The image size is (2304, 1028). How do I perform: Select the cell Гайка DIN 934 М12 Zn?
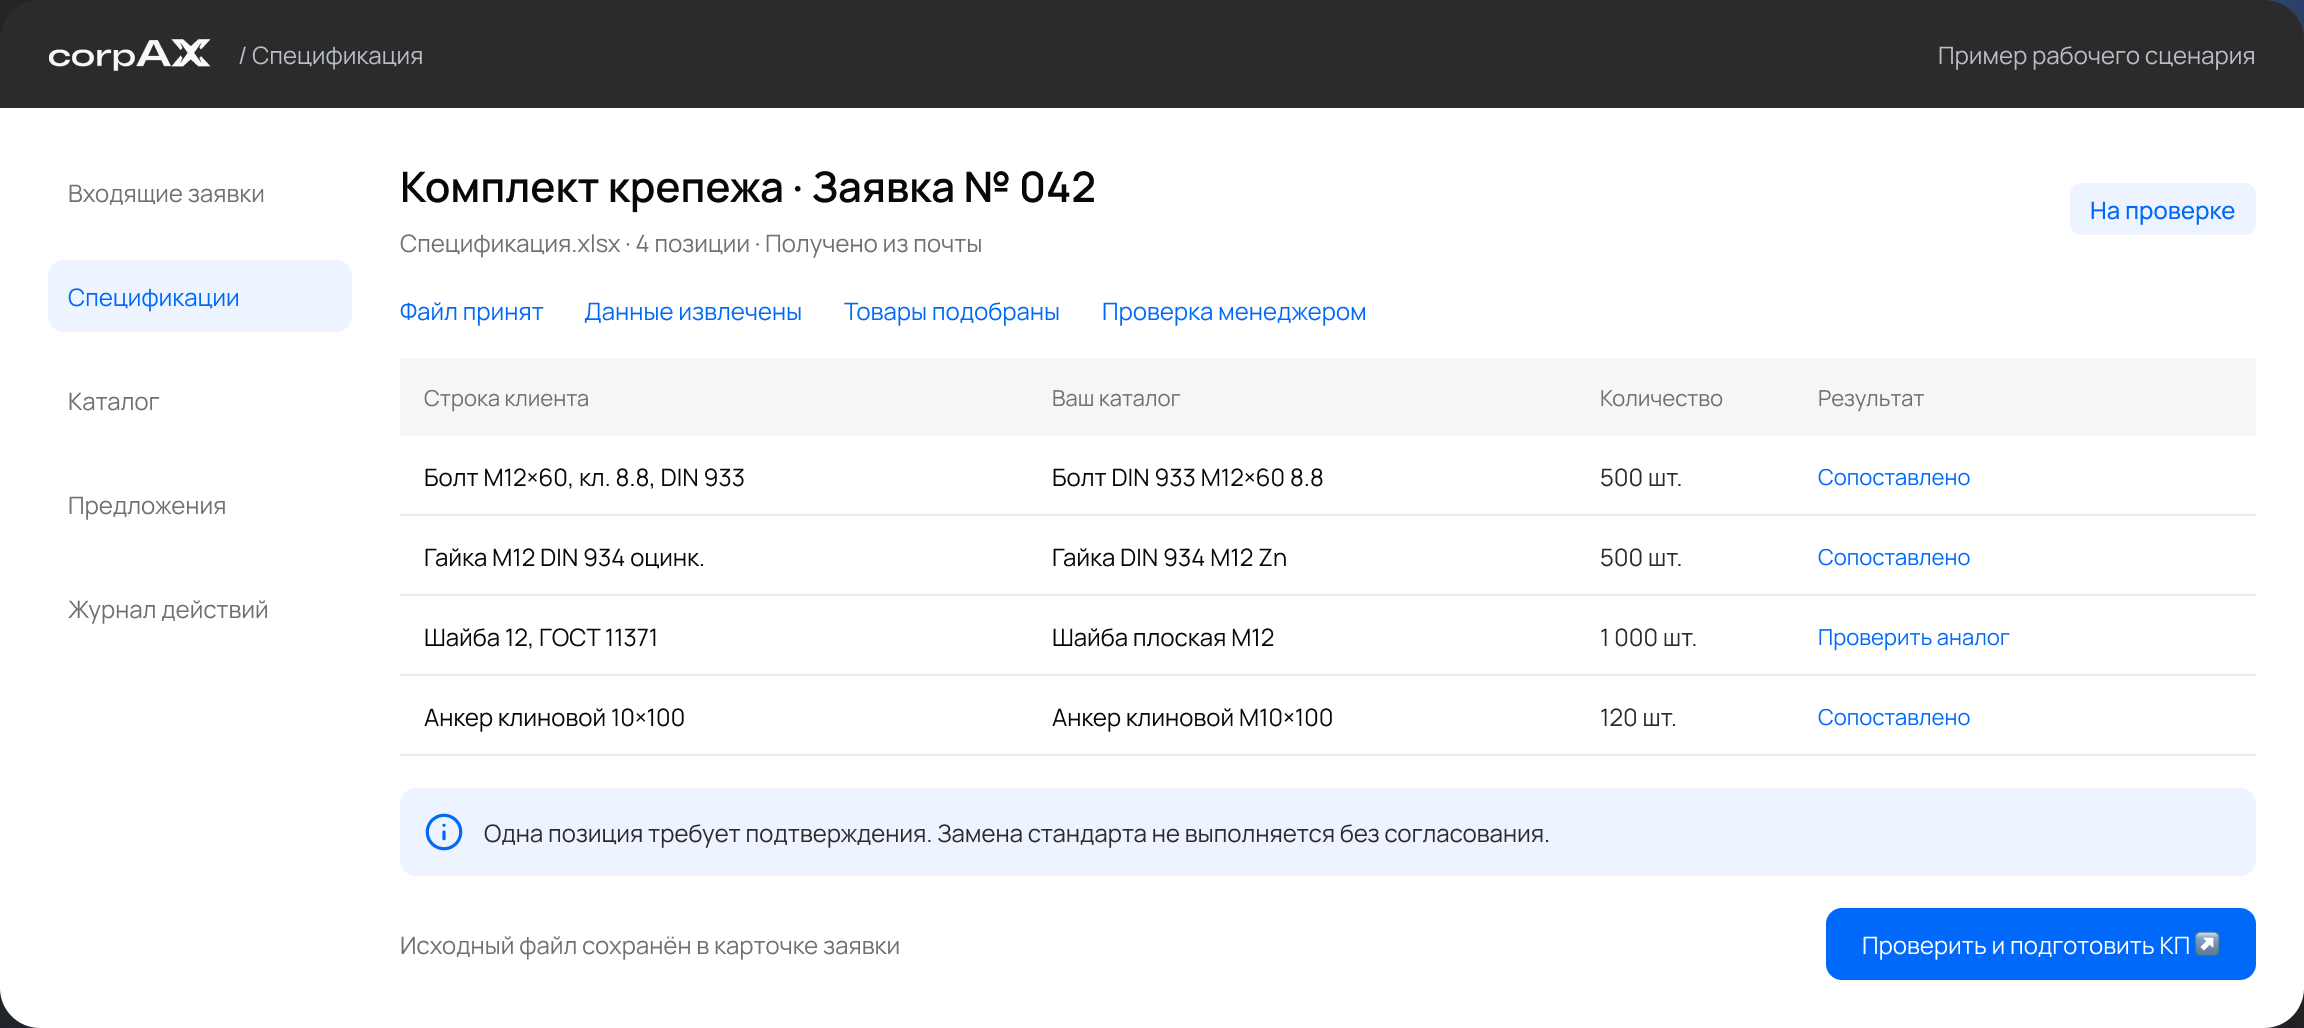point(1169,557)
